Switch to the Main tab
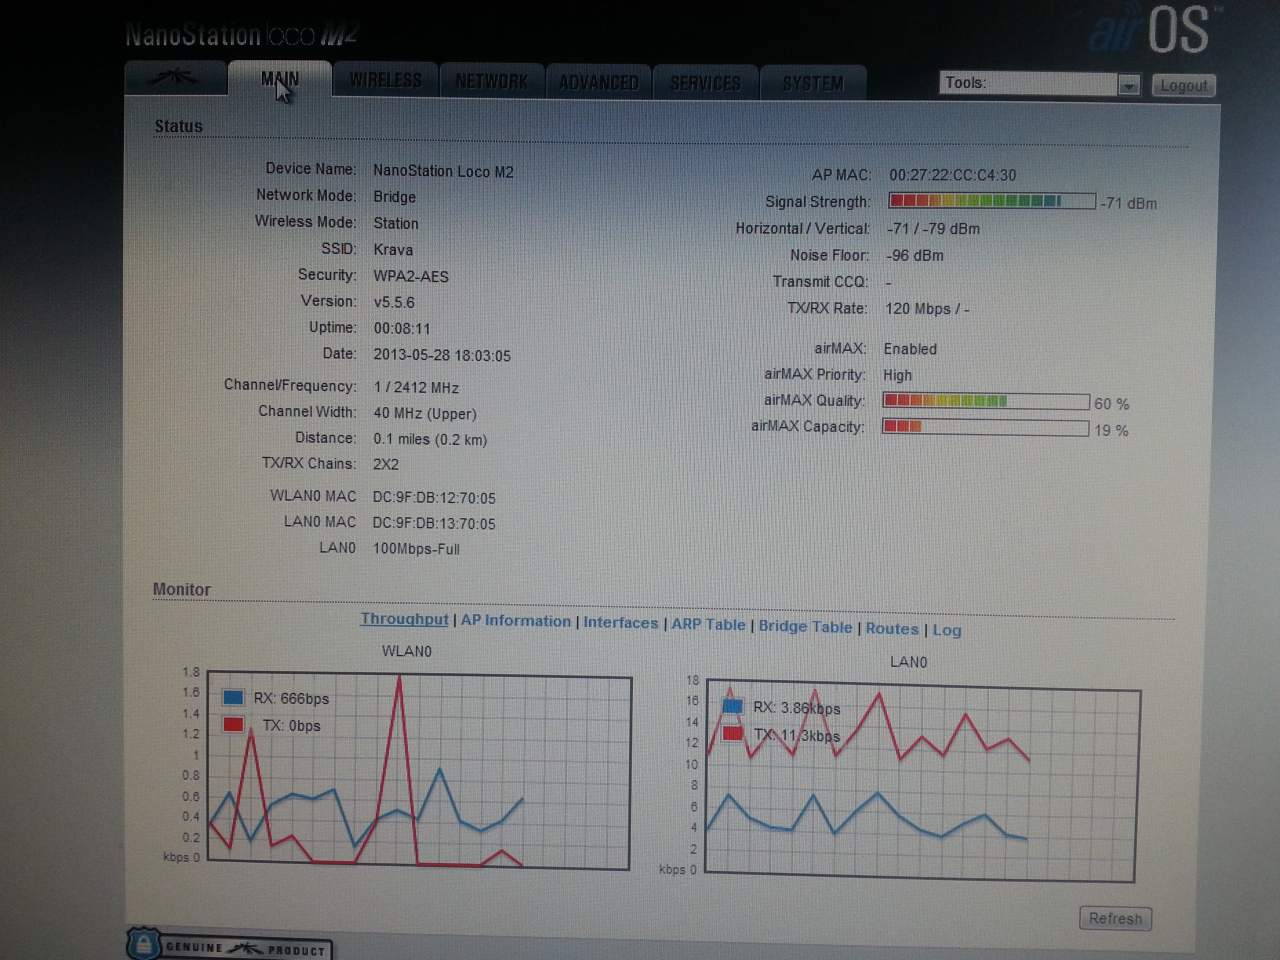 pyautogui.click(x=279, y=79)
